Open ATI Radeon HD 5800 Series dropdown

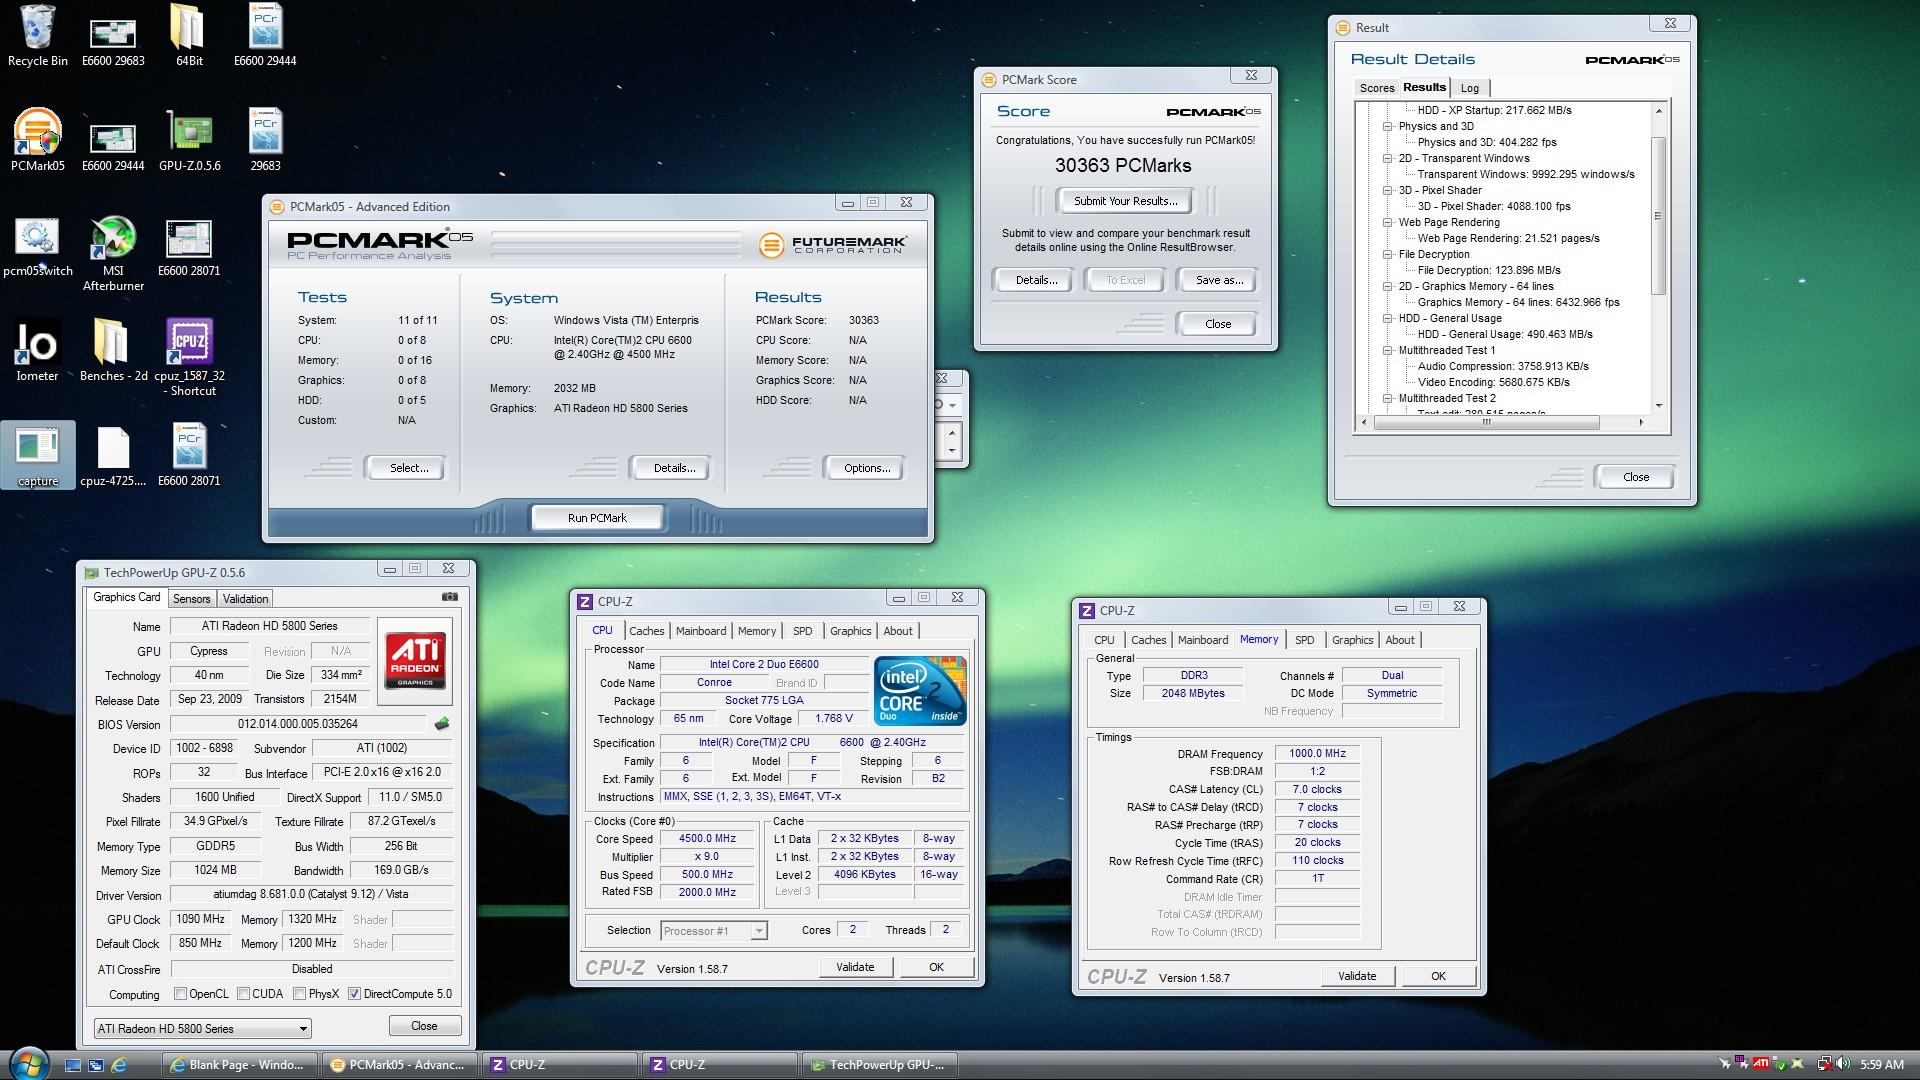pyautogui.click(x=202, y=1028)
